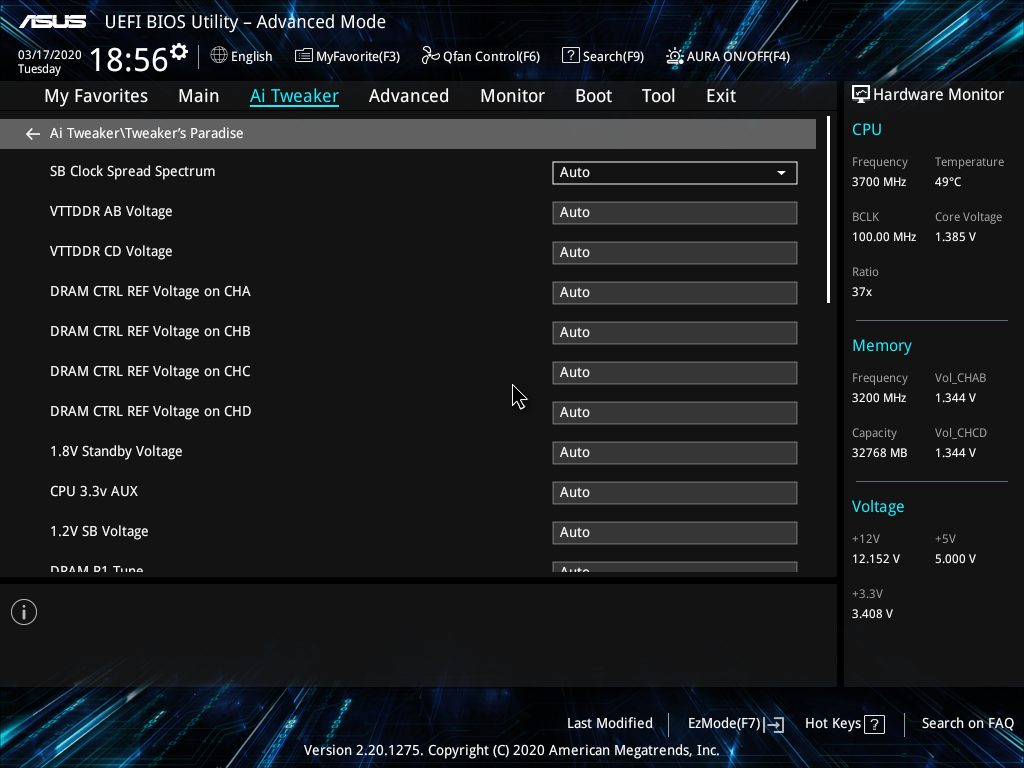Click the 12.152 V reading
1024x768 pixels.
coord(876,559)
